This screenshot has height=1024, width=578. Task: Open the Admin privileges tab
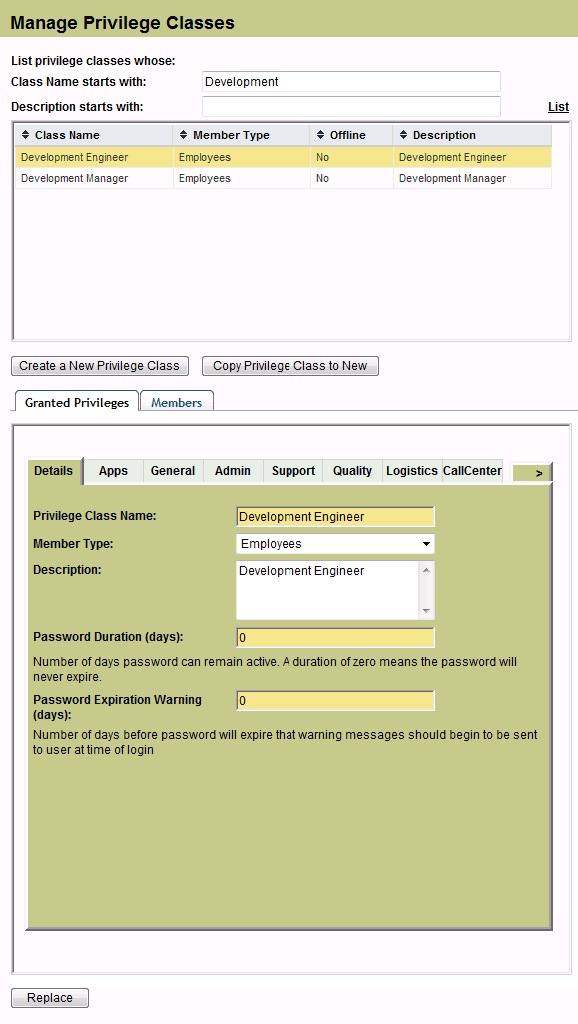pos(233,471)
